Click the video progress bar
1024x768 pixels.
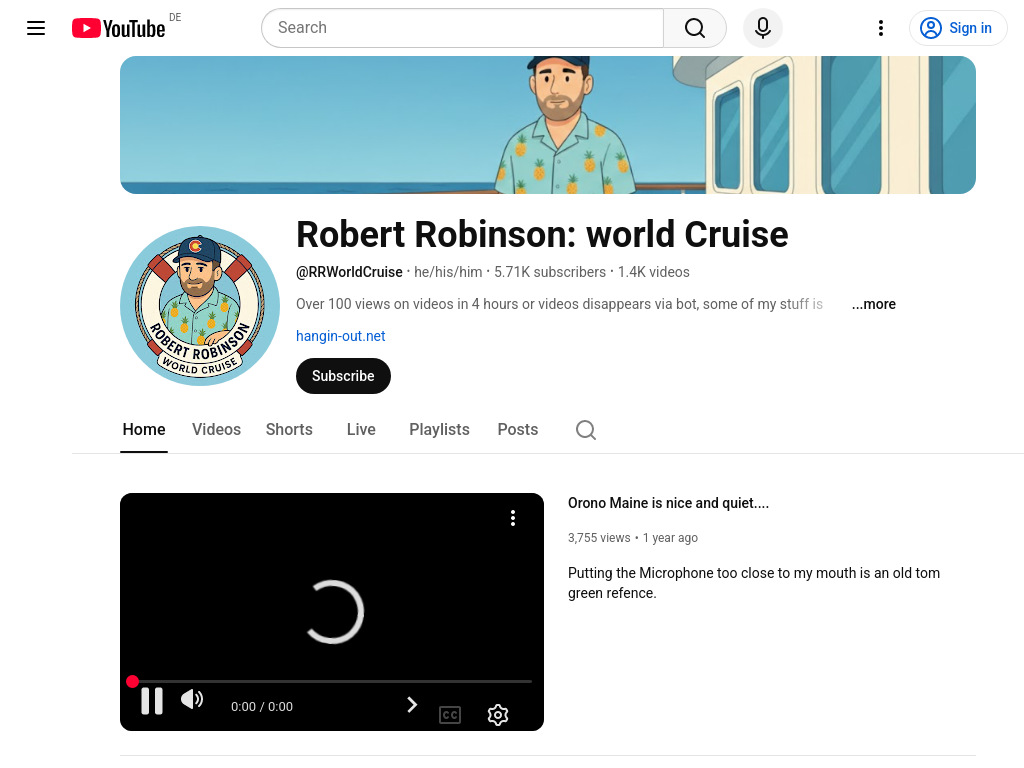pyautogui.click(x=332, y=681)
